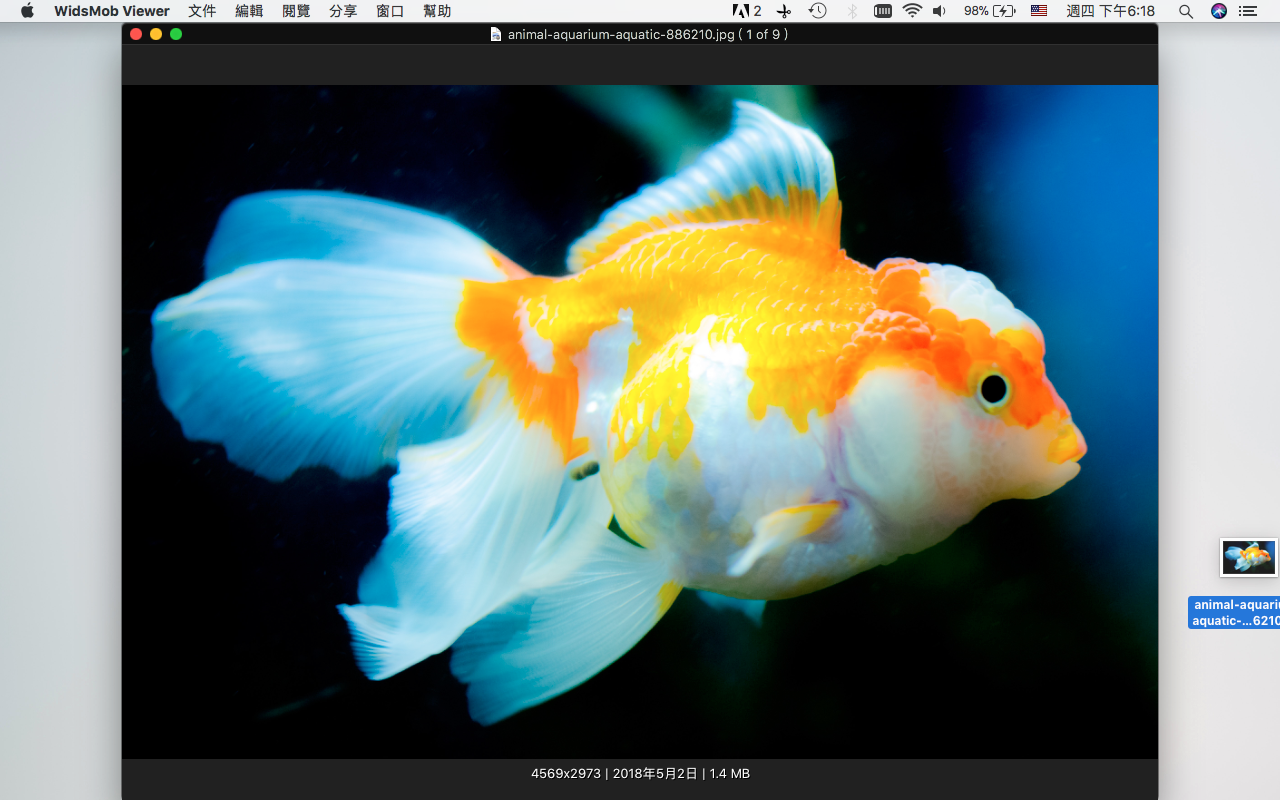The height and width of the screenshot is (800, 1280).
Task: Open the 文件 menu
Action: point(202,11)
